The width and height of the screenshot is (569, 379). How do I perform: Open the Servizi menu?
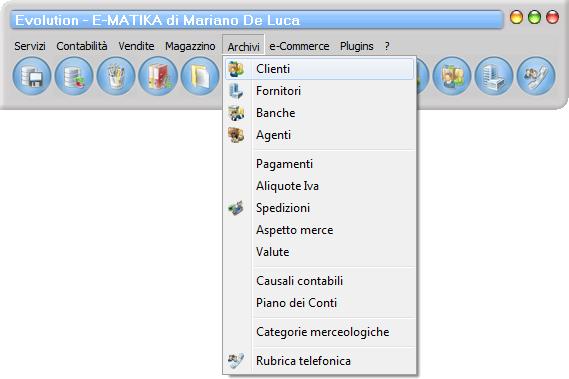[x=30, y=46]
